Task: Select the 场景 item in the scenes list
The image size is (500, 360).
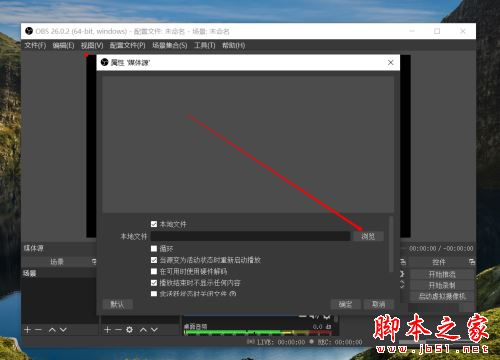Action: [x=59, y=273]
